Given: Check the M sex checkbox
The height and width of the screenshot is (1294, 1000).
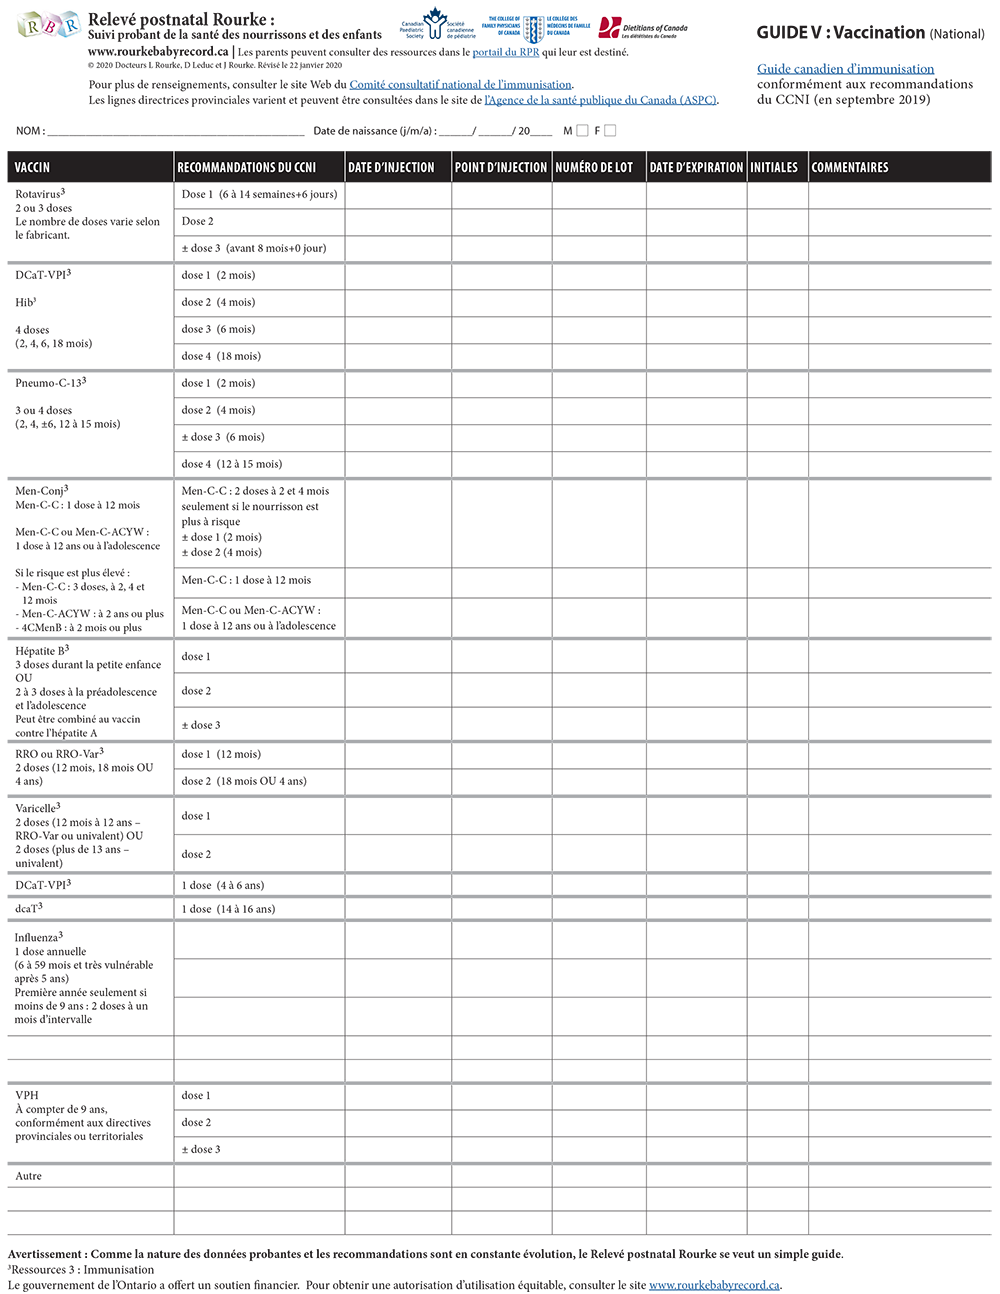Looking at the screenshot, I should pyautogui.click(x=583, y=130).
